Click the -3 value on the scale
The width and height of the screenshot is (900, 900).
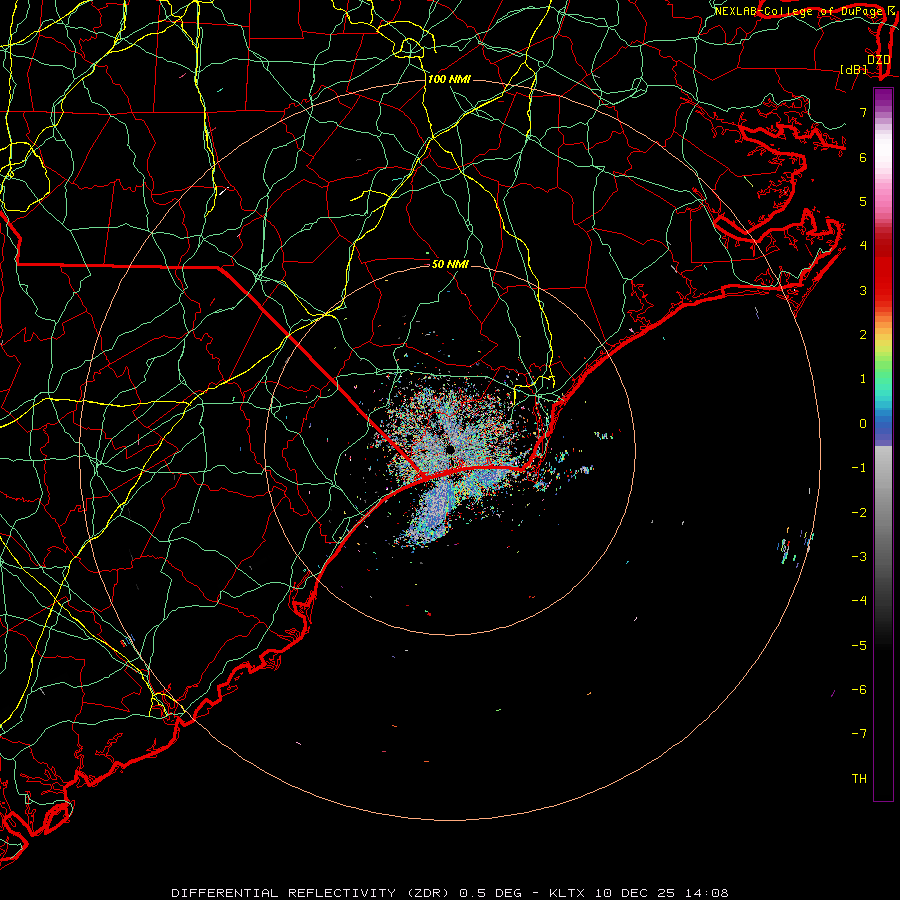click(x=859, y=557)
